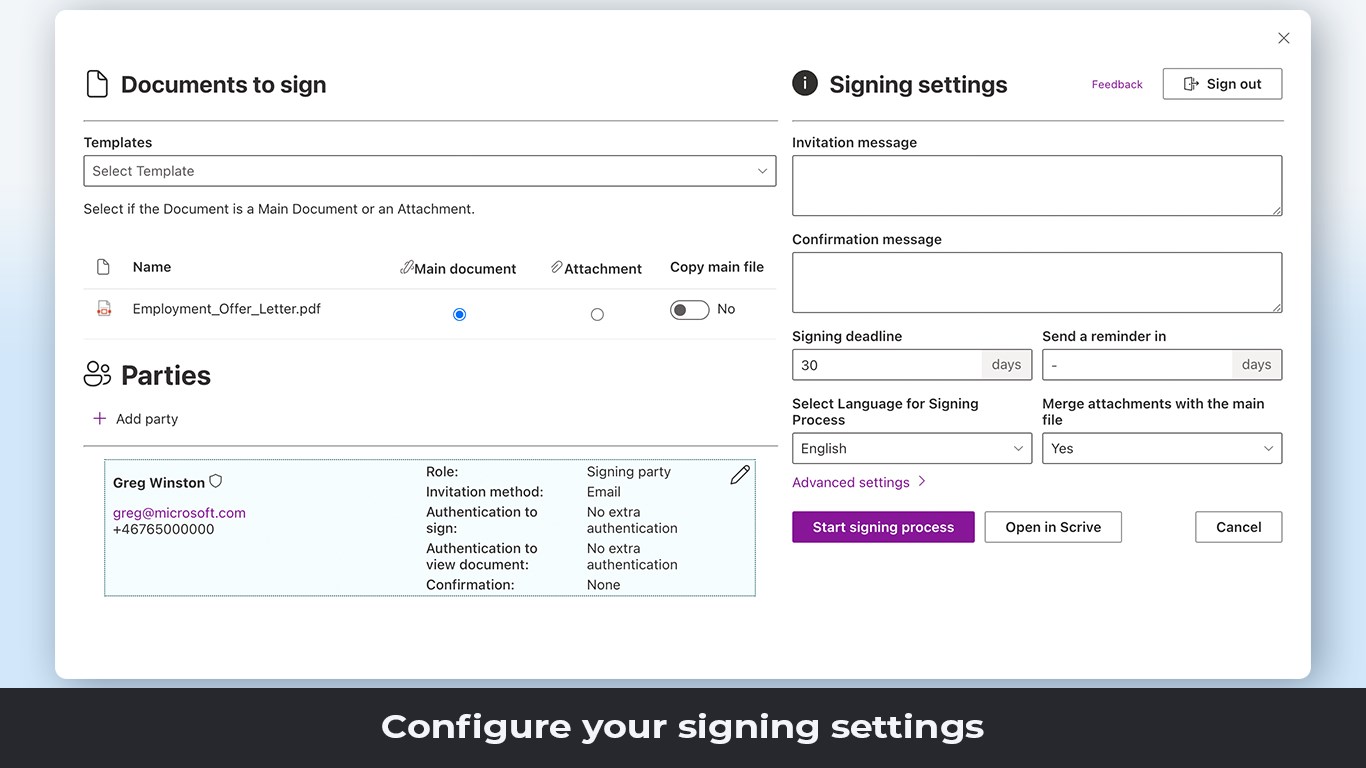Open the signing language dropdown showing English

(x=911, y=449)
